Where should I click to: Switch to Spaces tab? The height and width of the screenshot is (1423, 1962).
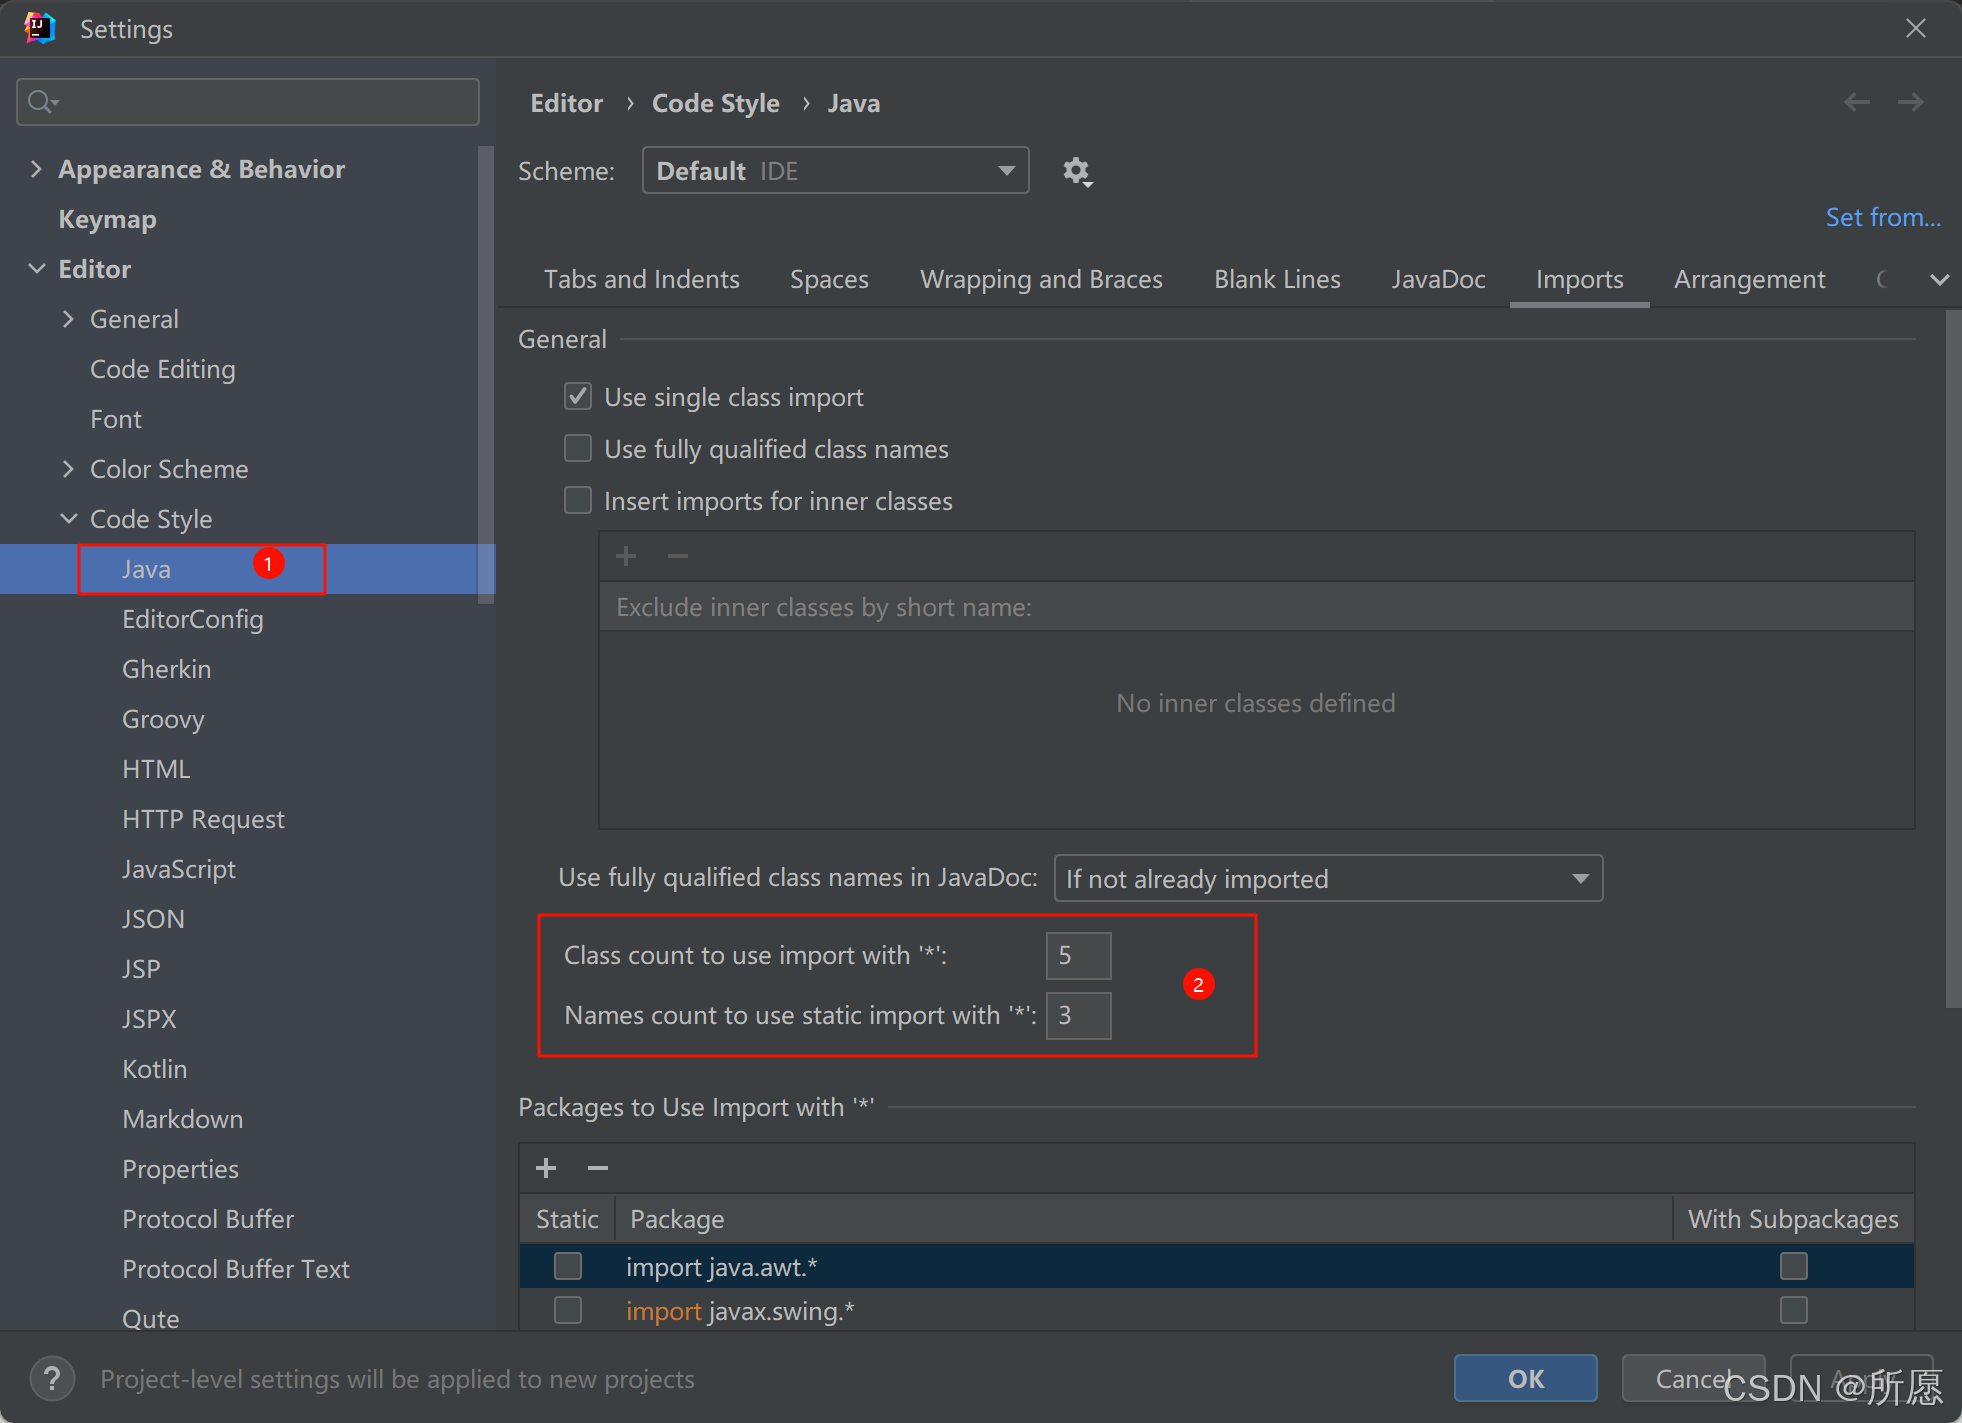[x=829, y=279]
